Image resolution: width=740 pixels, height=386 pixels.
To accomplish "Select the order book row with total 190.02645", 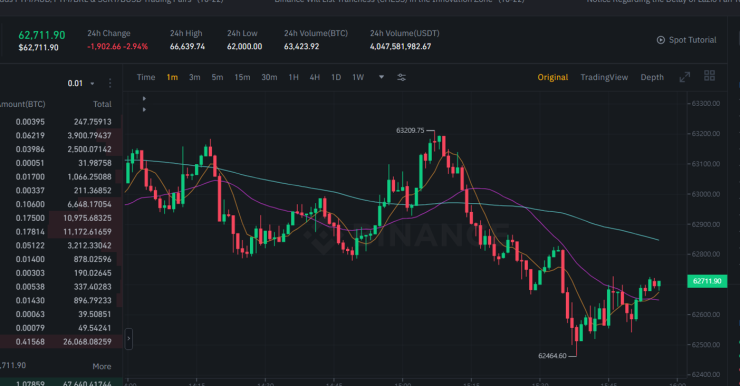I will point(61,273).
